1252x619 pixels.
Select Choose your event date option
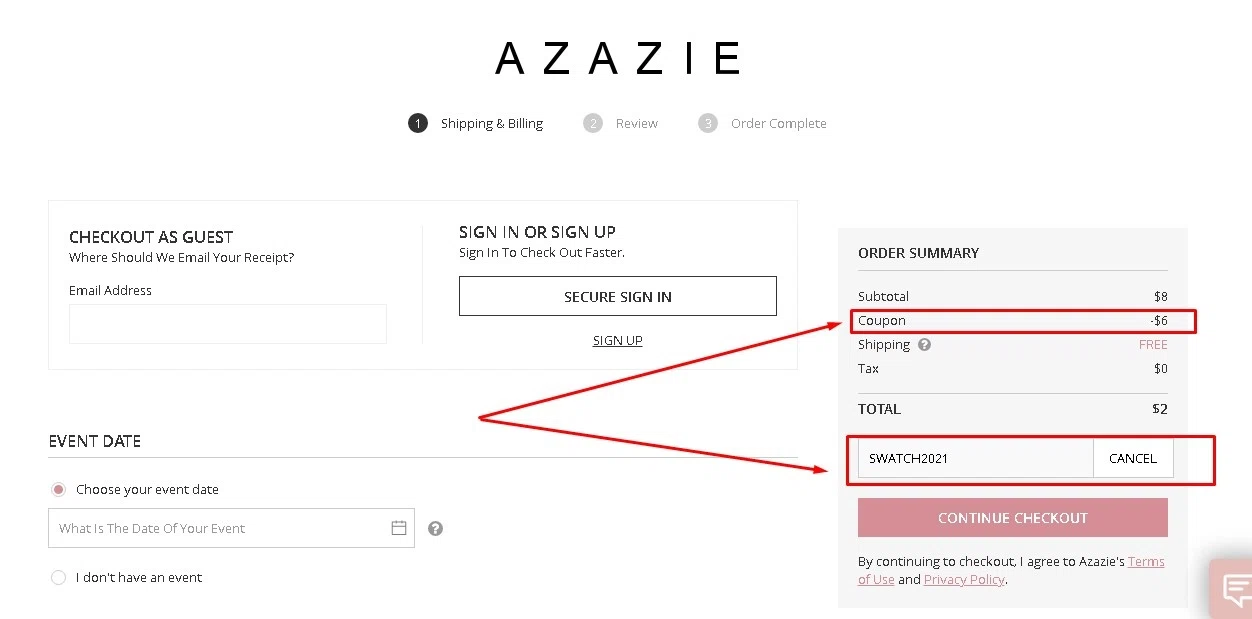59,489
